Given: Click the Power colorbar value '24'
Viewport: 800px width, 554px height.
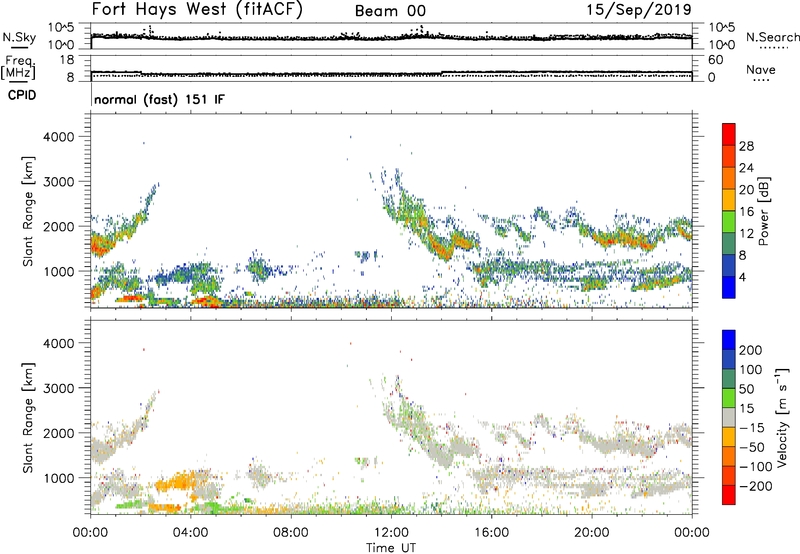Looking at the screenshot, I should pos(746,168).
